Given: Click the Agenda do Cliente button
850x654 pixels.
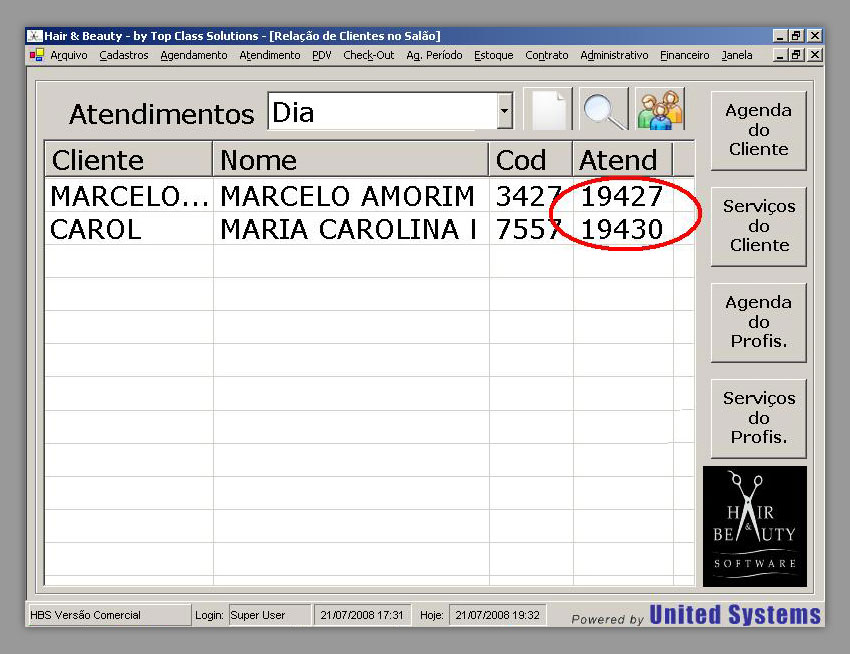Looking at the screenshot, I should click(x=758, y=130).
